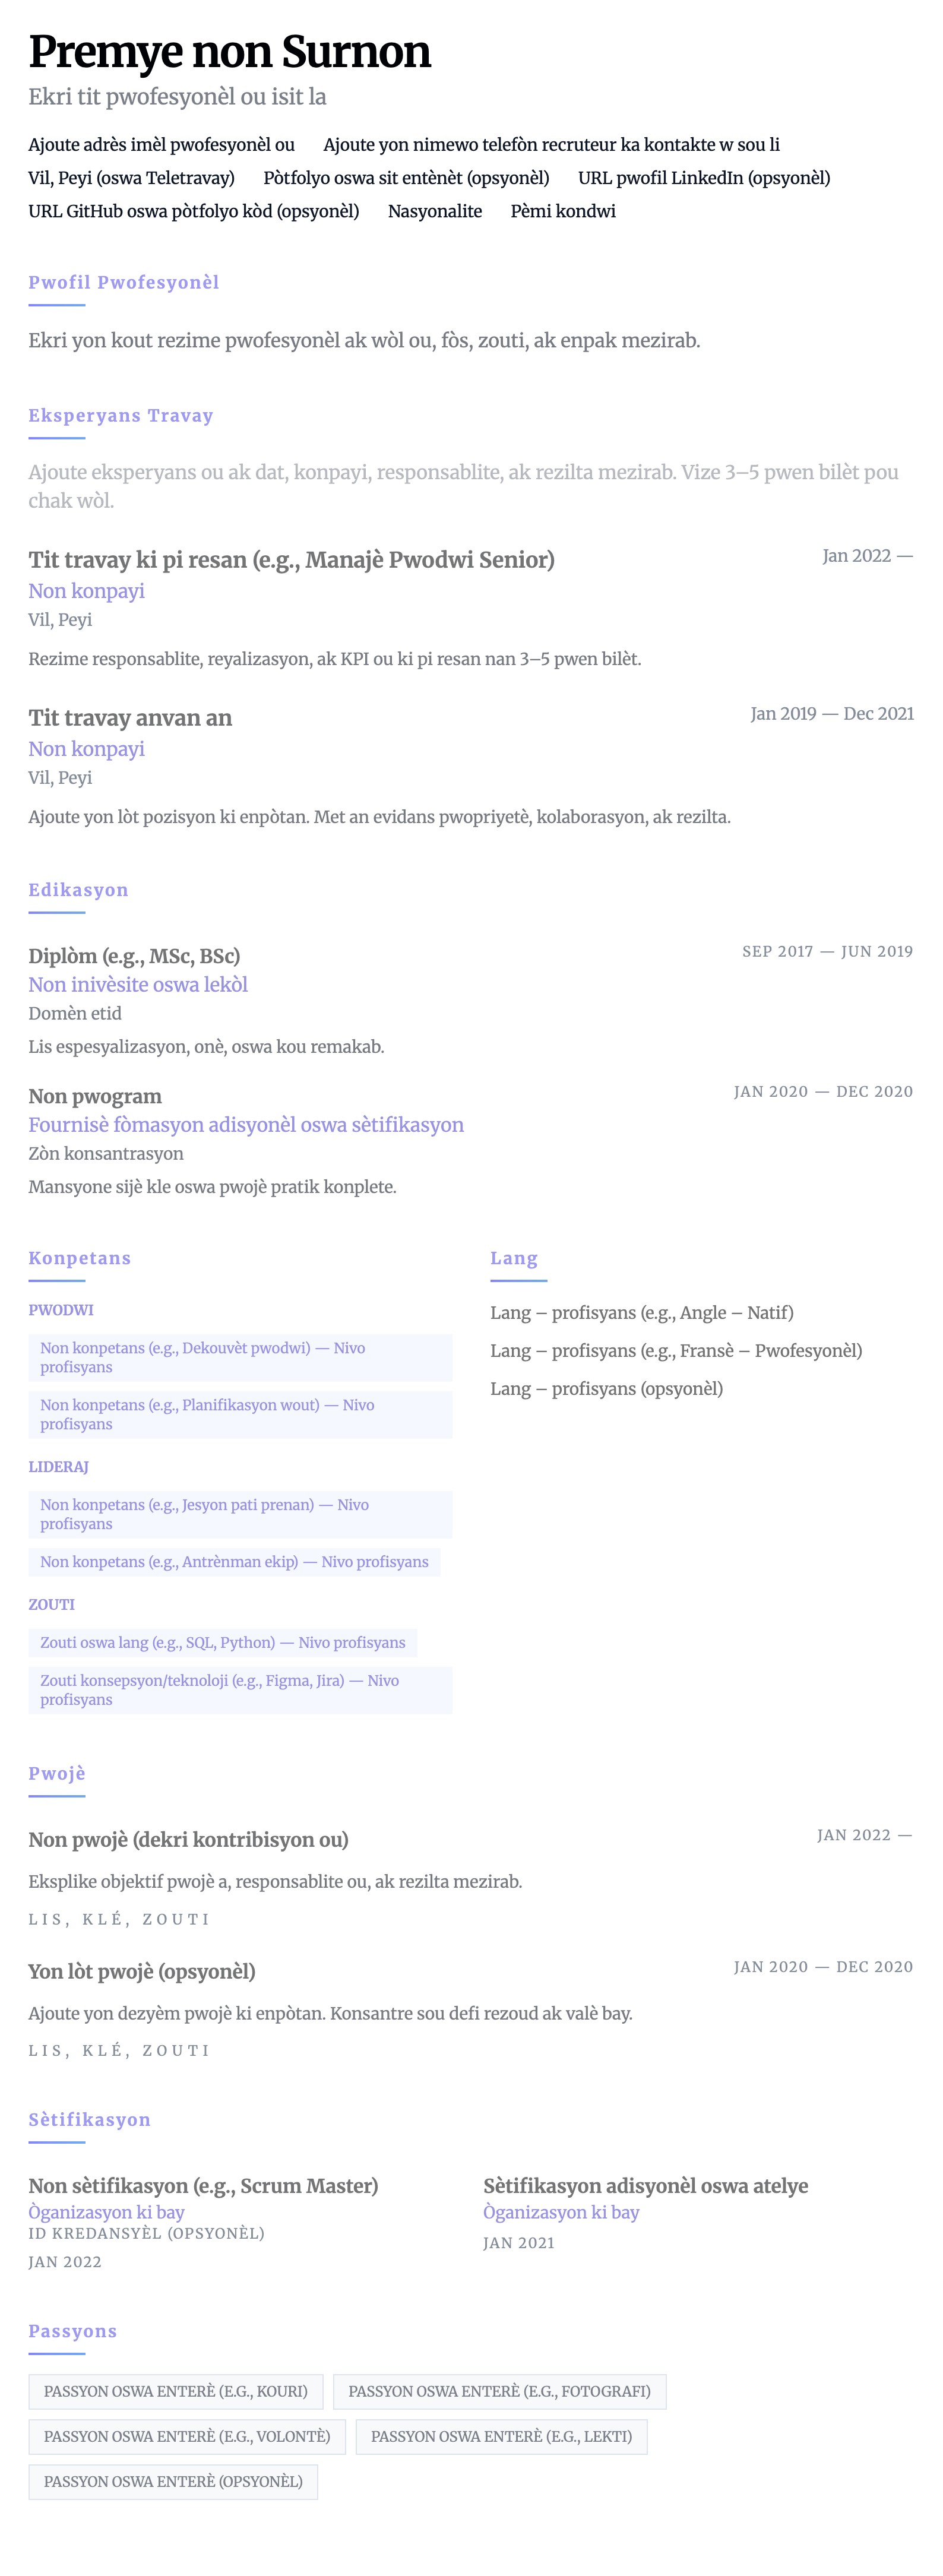Open the LinkedIn profile URL field
943x2576 pixels.
tap(704, 178)
